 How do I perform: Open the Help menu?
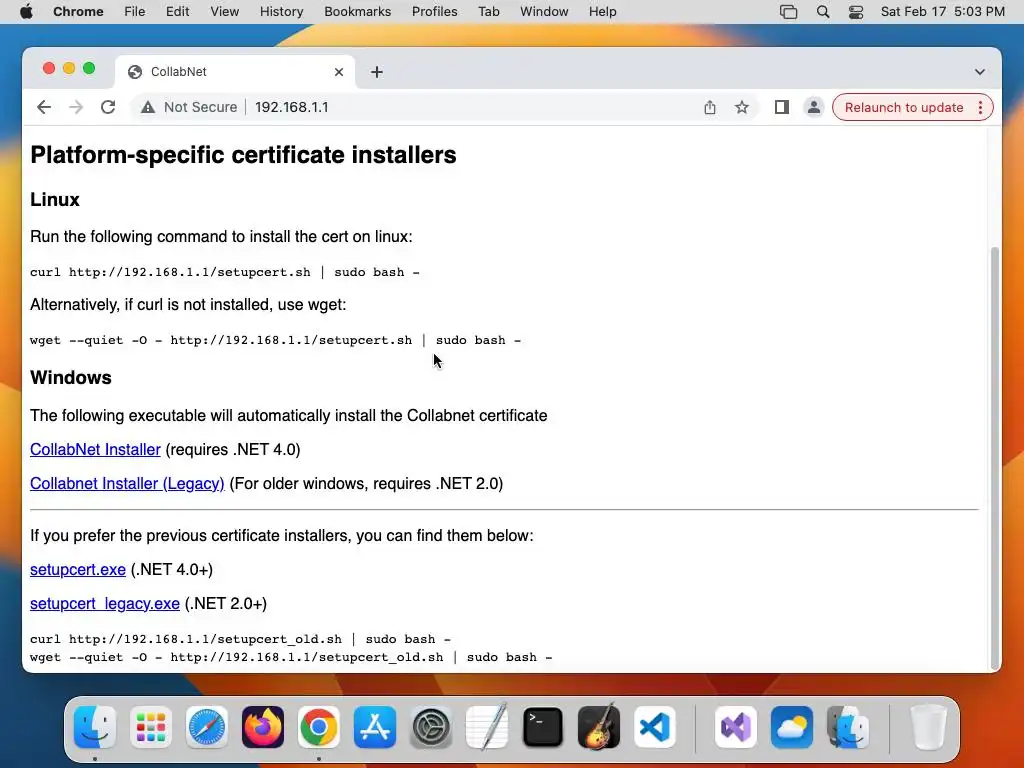[x=602, y=12]
